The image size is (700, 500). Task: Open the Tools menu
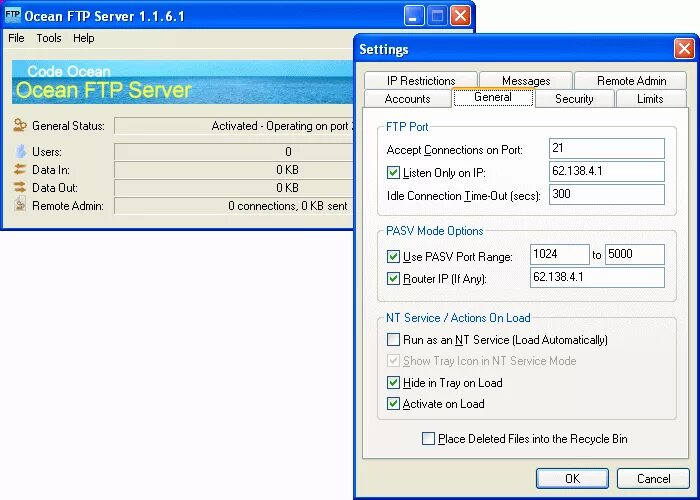[x=49, y=38]
